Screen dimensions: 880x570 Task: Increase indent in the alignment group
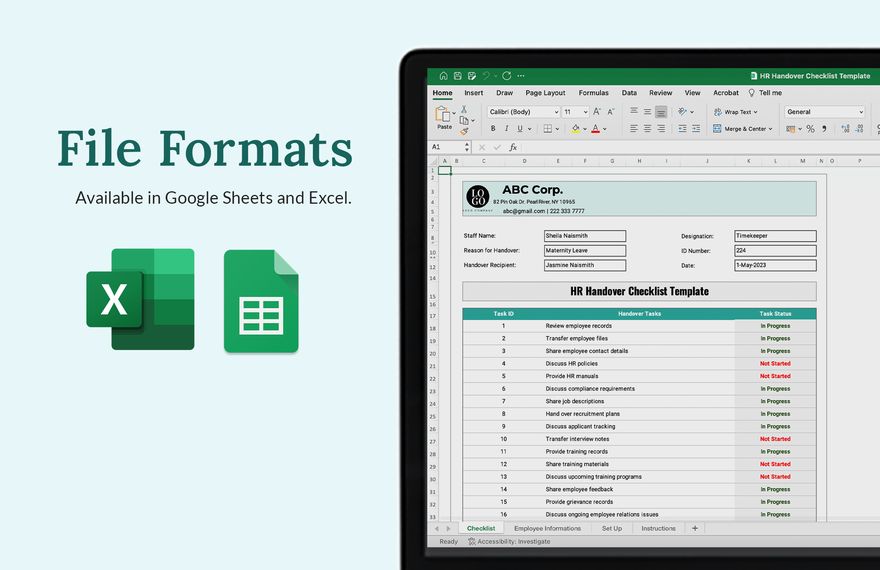pos(696,129)
